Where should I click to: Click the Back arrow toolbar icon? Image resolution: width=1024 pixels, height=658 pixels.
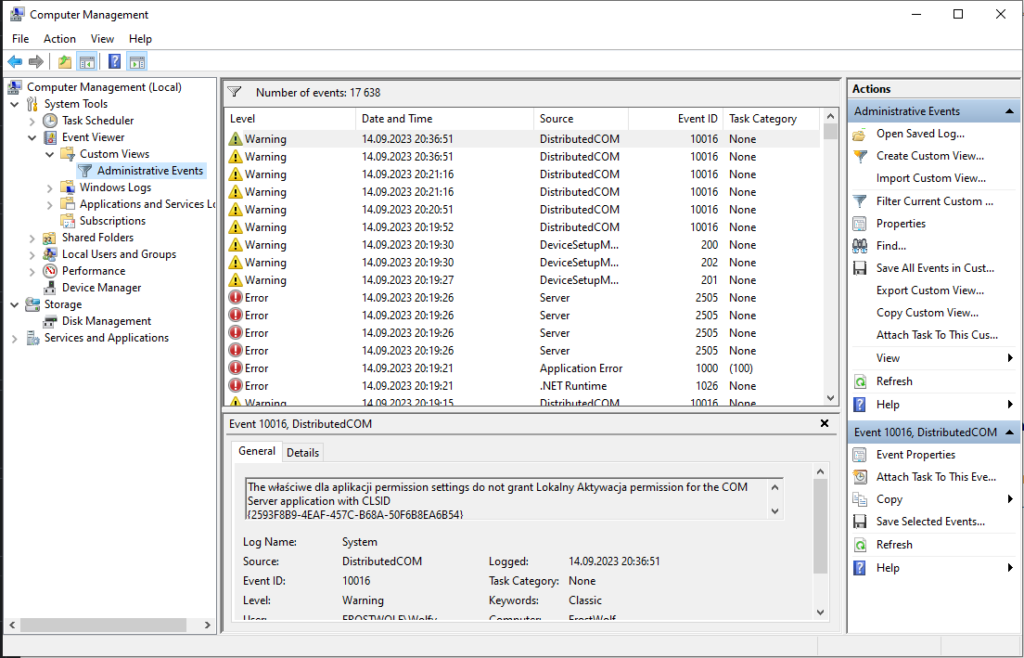[x=15, y=62]
